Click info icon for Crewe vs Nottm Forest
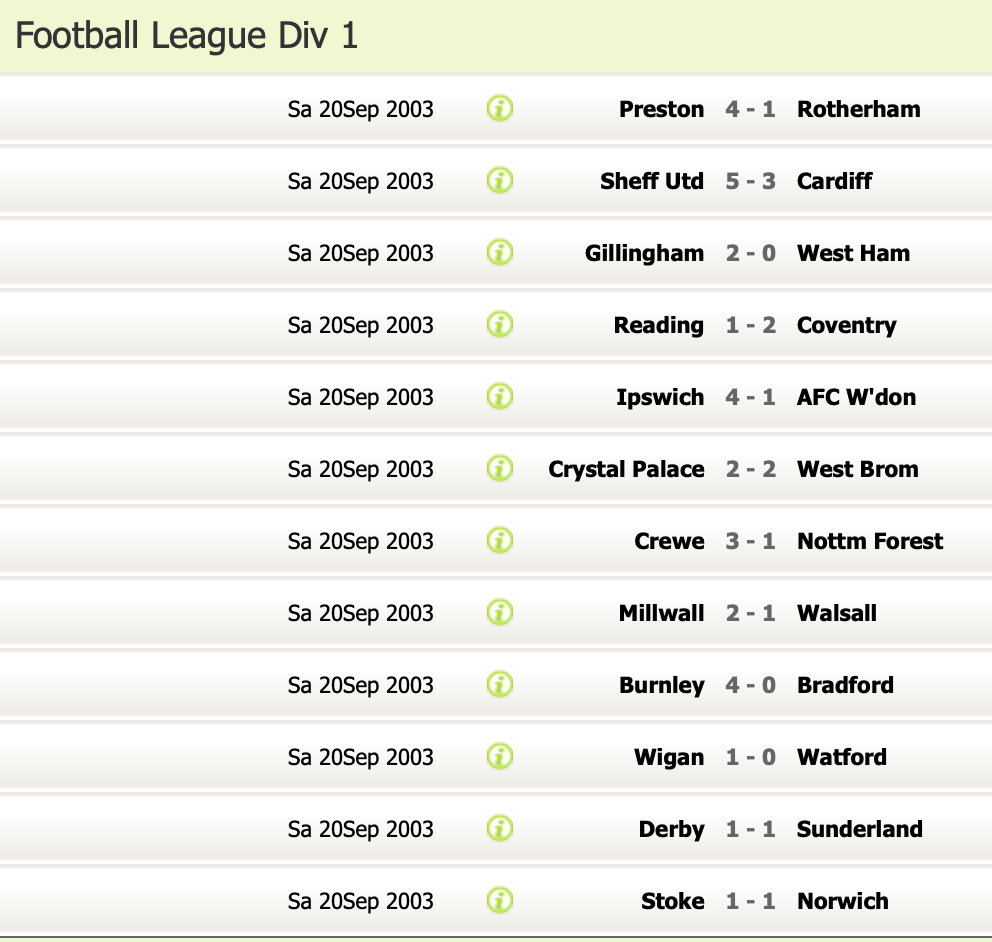The width and height of the screenshot is (992, 942). click(500, 540)
